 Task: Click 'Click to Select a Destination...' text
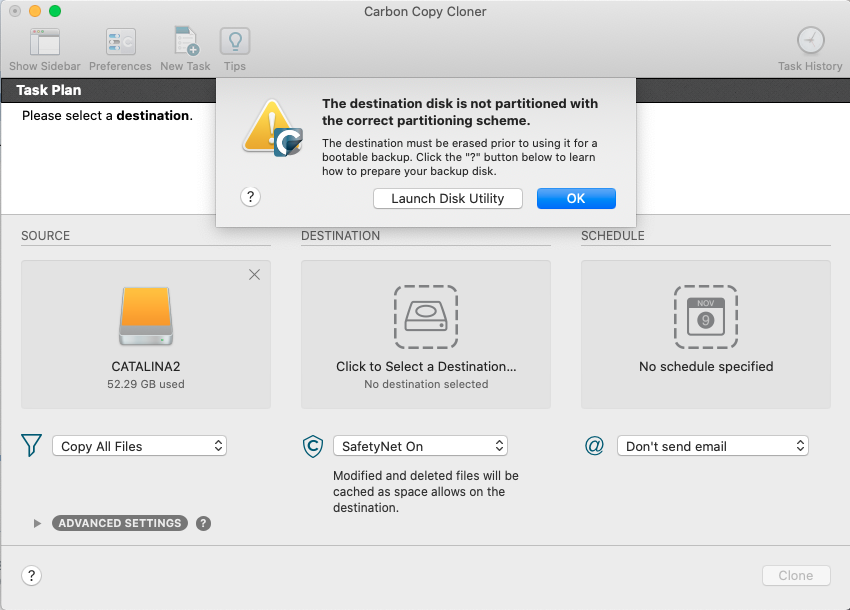pos(426,367)
